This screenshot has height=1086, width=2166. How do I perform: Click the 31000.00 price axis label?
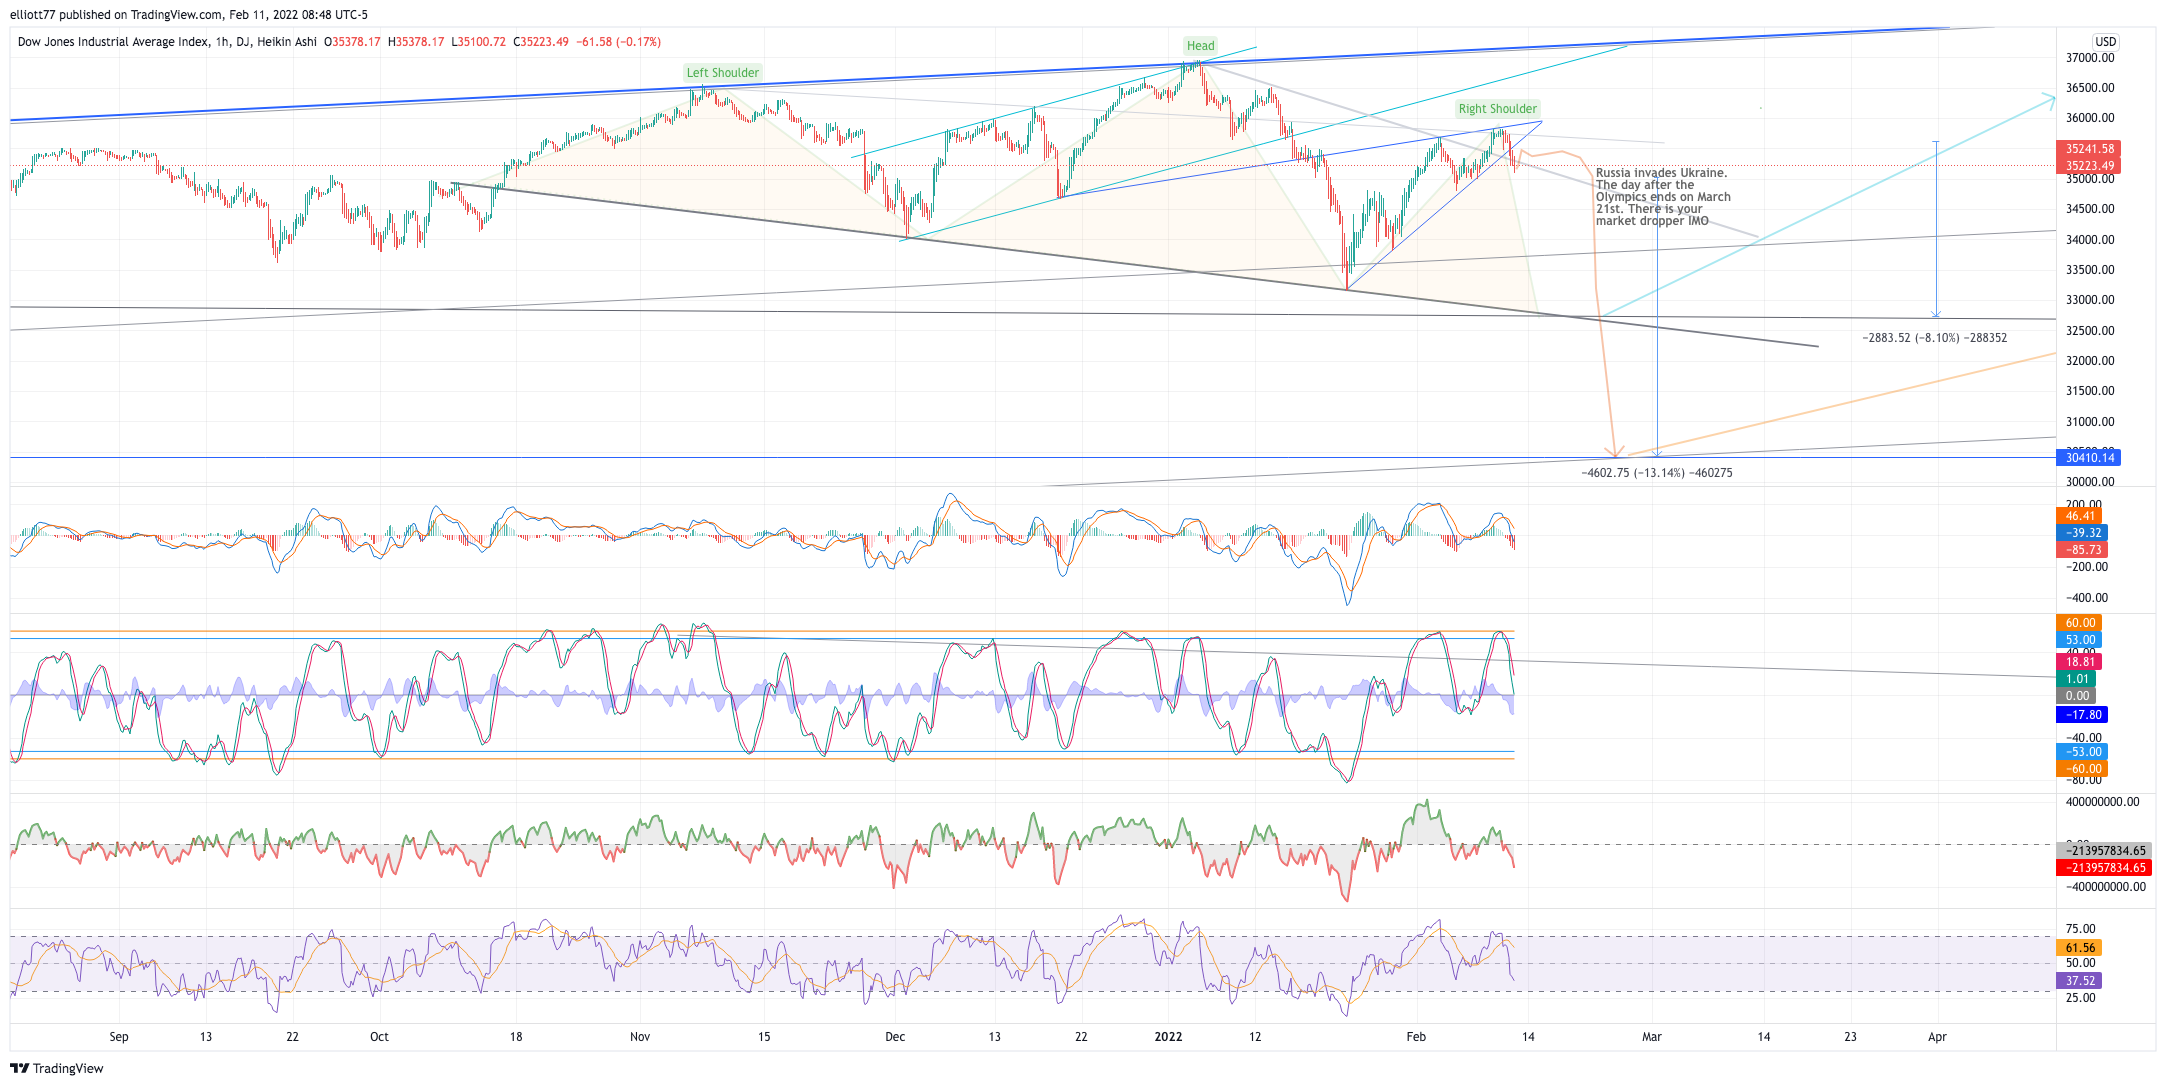tap(2090, 422)
